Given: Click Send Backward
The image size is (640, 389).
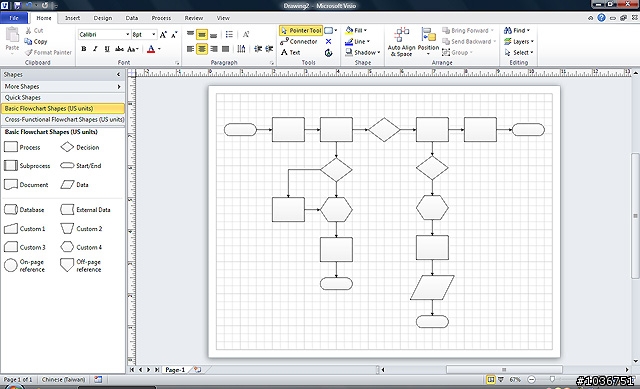Looking at the screenshot, I should 469,42.
